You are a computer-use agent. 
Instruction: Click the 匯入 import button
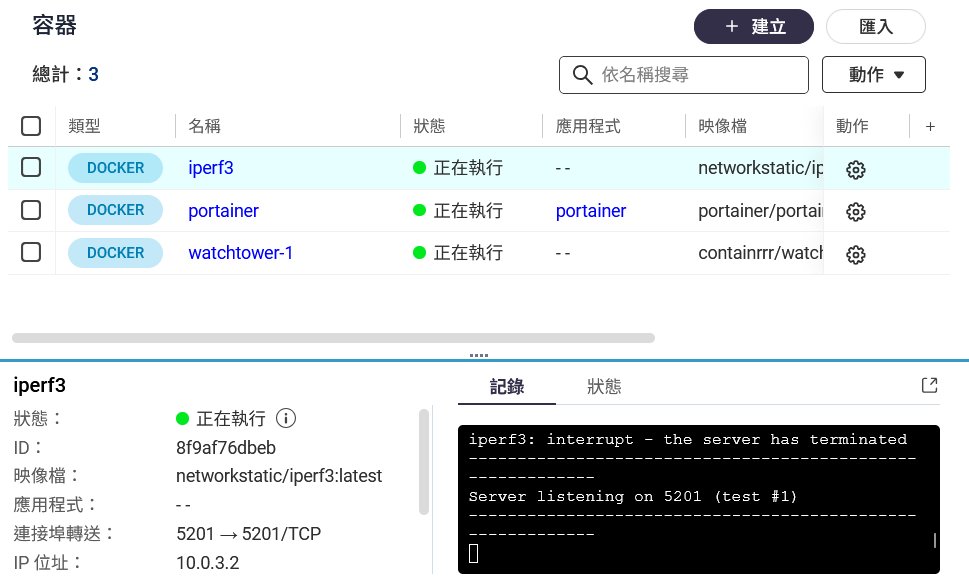(875, 27)
